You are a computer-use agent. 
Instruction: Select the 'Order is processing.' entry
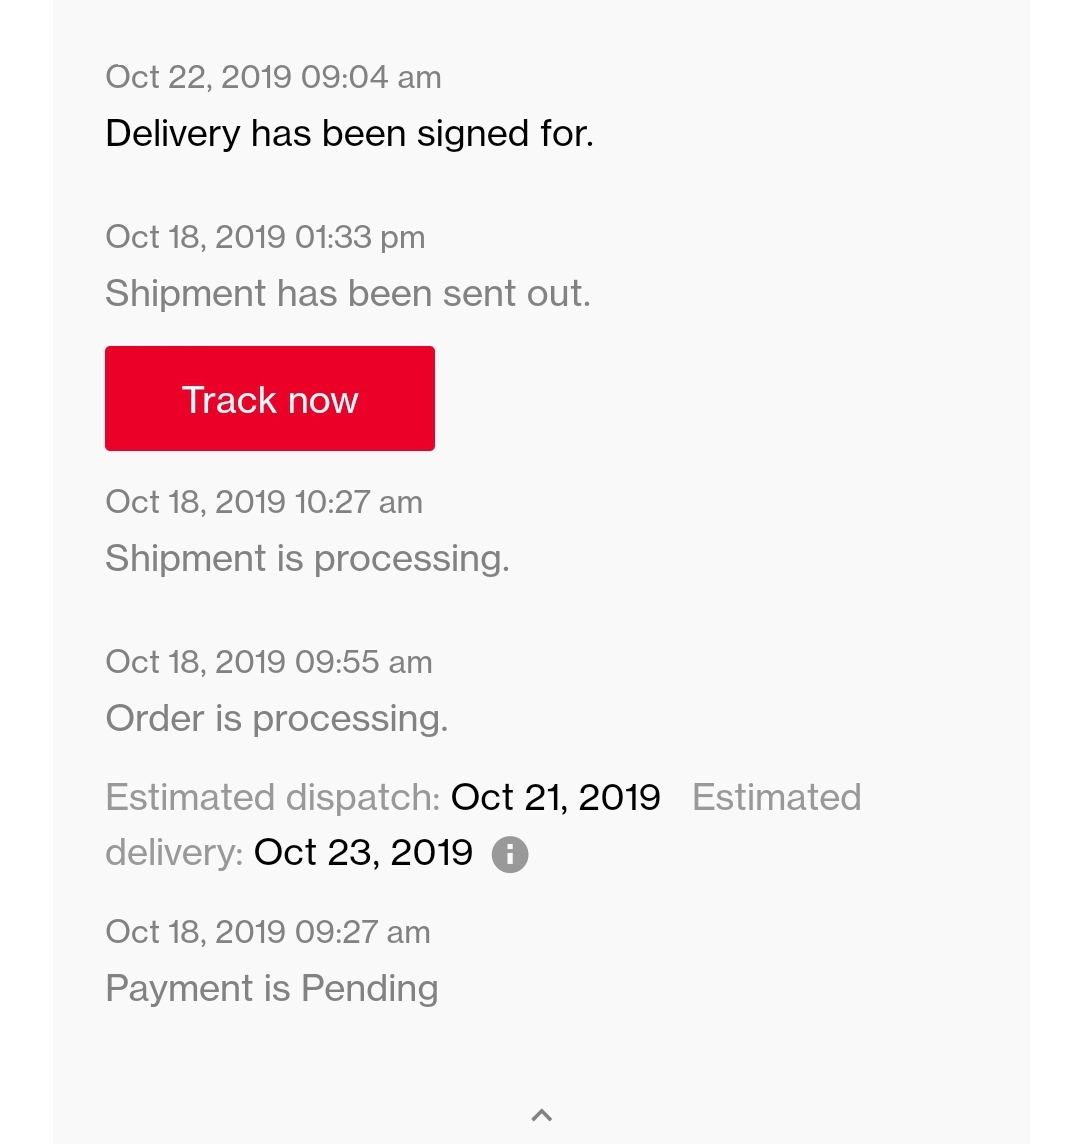pyautogui.click(x=276, y=719)
